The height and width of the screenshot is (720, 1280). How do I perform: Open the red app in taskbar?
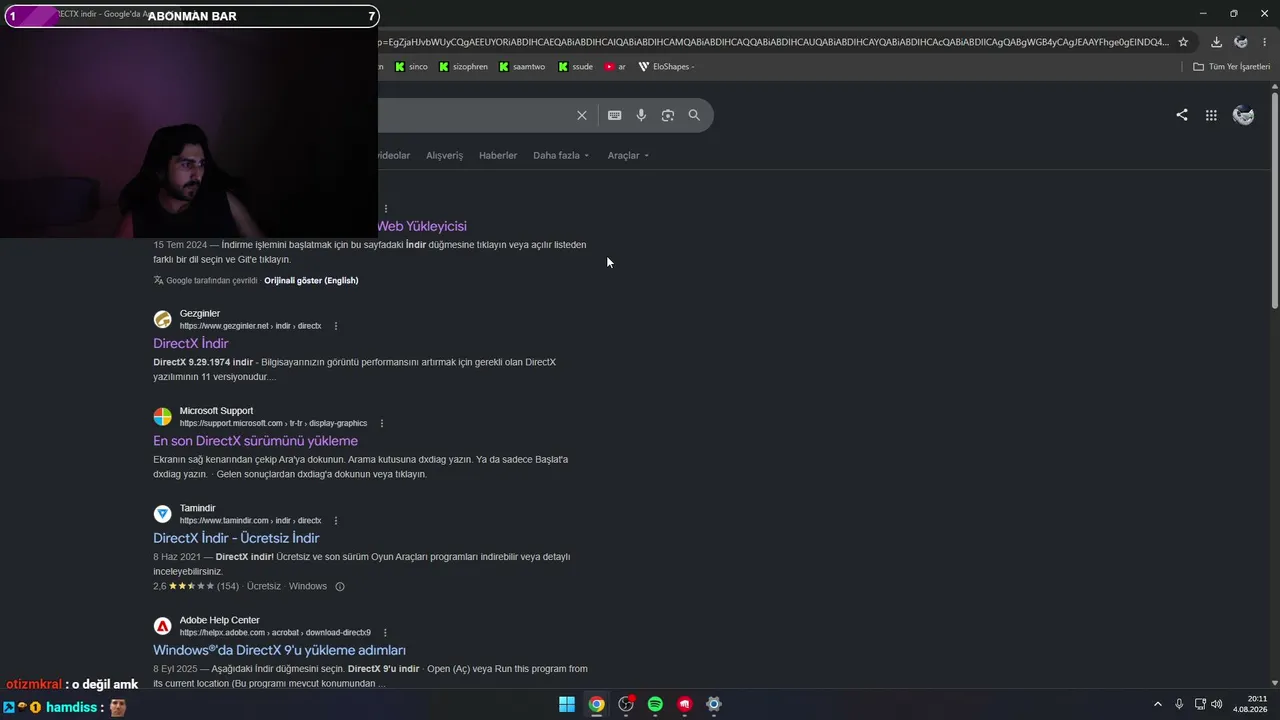tap(684, 704)
